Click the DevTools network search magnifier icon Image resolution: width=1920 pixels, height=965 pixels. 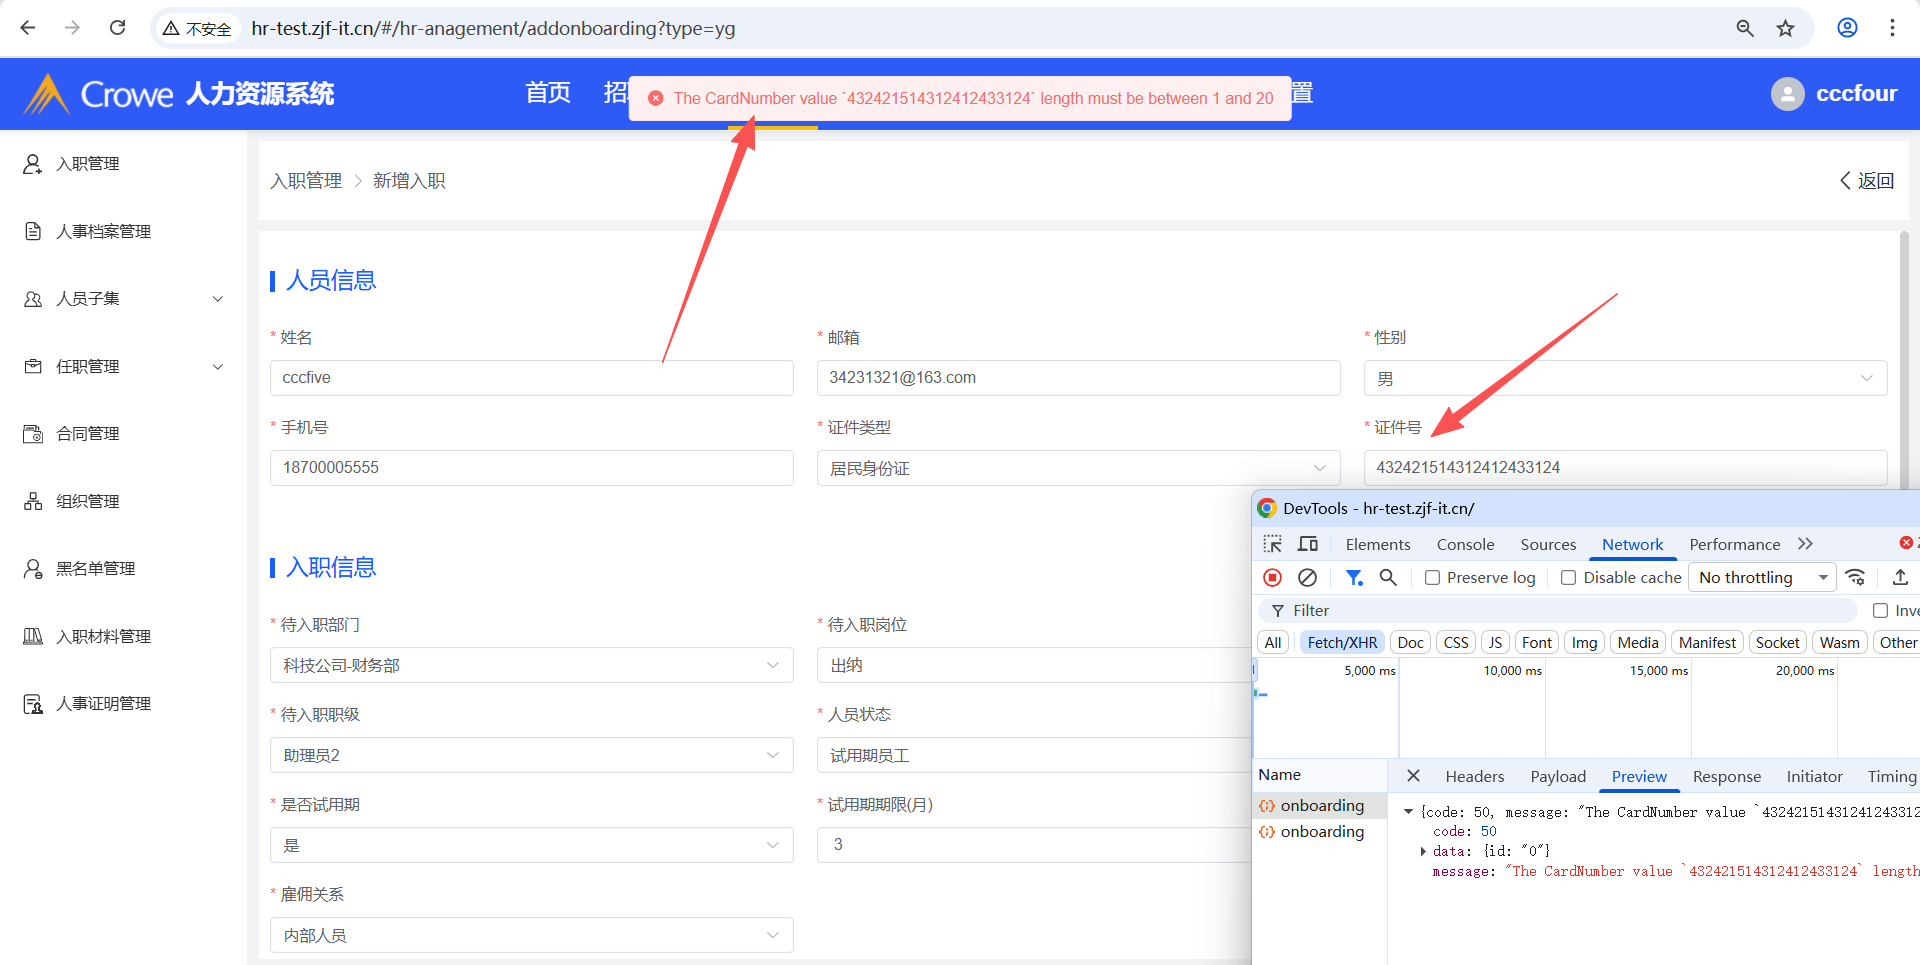(x=1388, y=578)
